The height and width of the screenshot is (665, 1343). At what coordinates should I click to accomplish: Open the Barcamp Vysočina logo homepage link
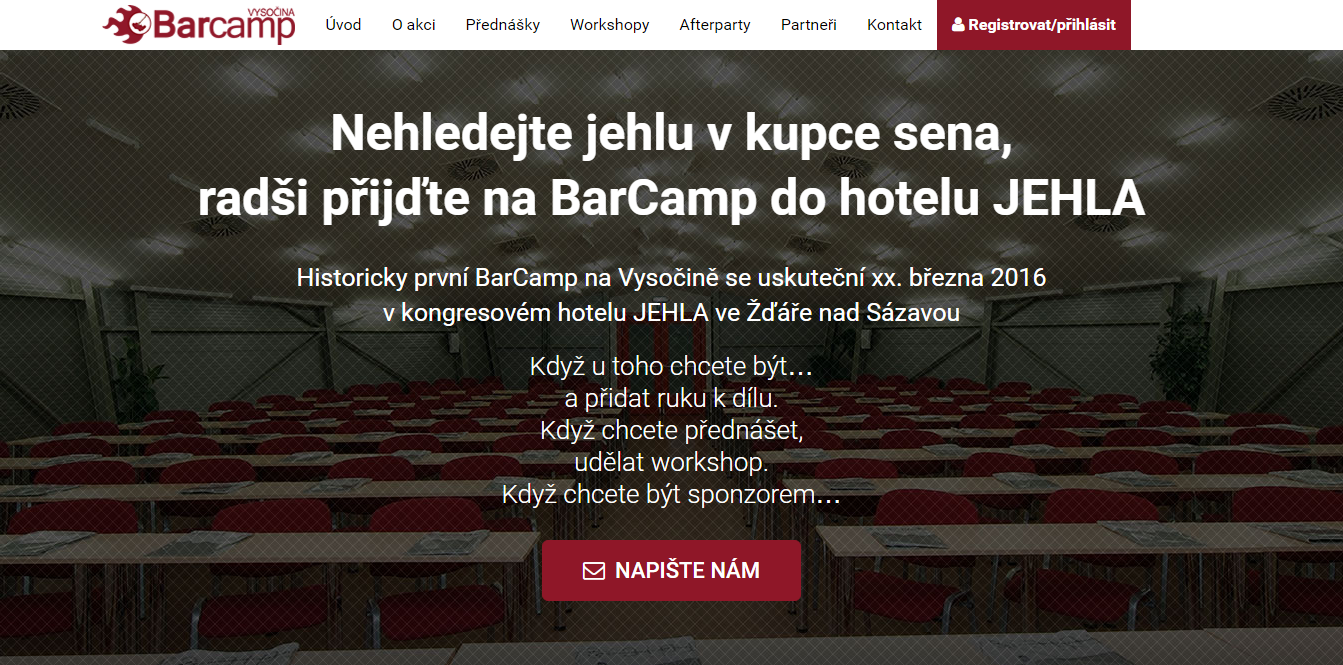click(x=200, y=24)
